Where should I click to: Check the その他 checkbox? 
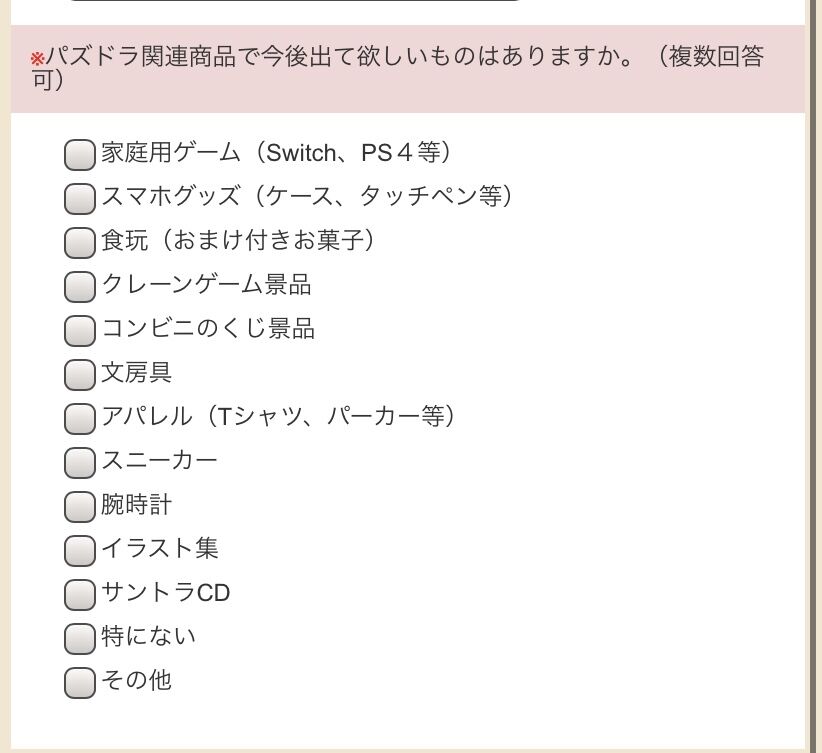pos(80,683)
